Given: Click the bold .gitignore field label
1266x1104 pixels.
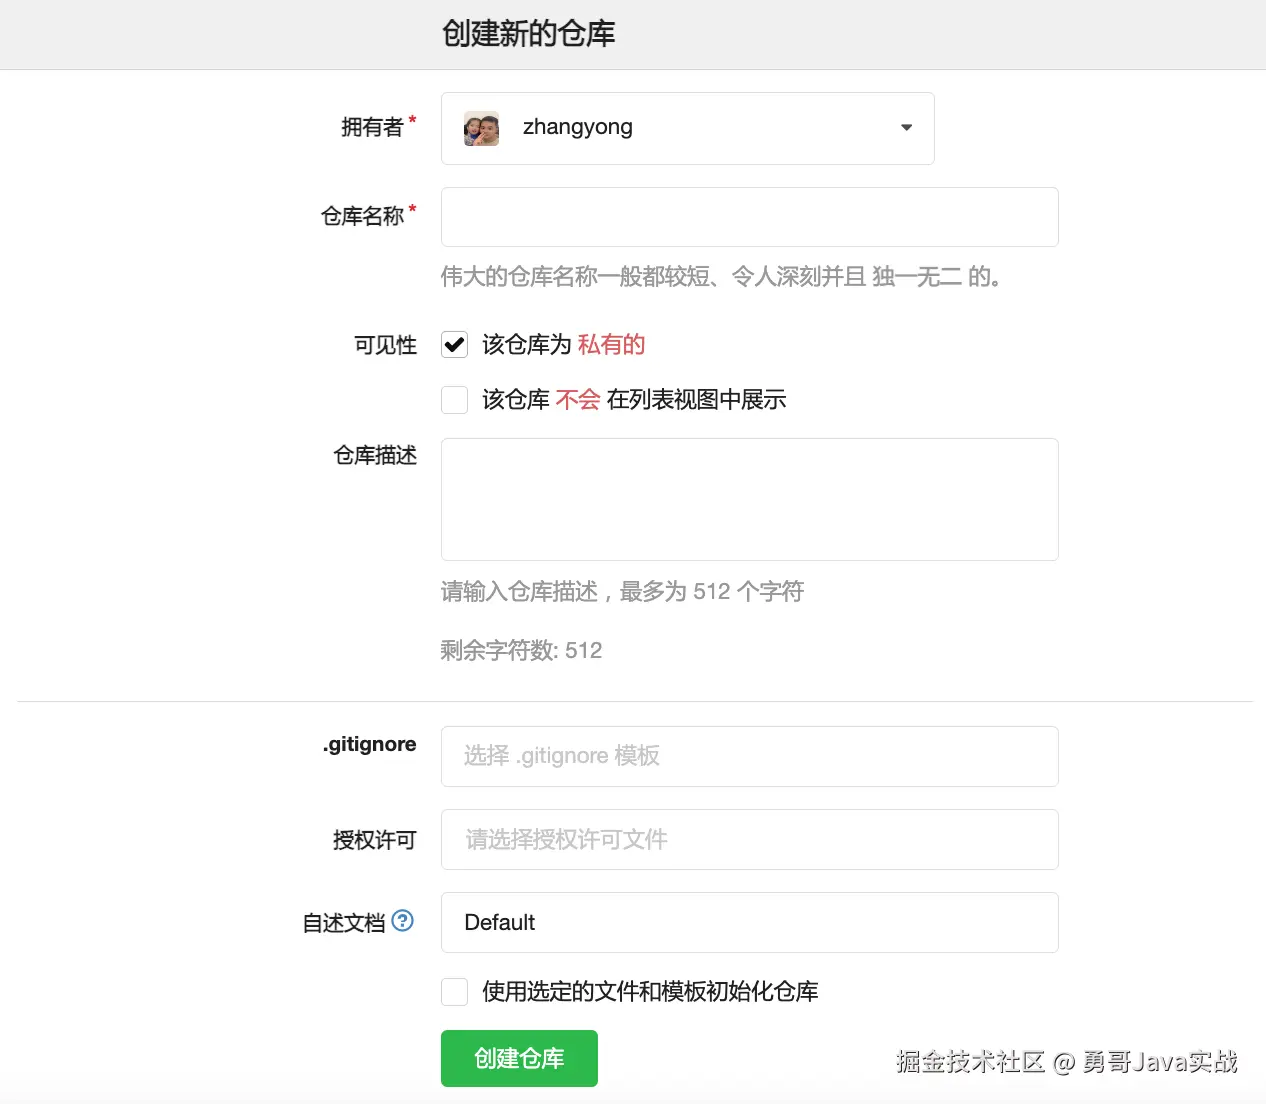Looking at the screenshot, I should point(369,744).
